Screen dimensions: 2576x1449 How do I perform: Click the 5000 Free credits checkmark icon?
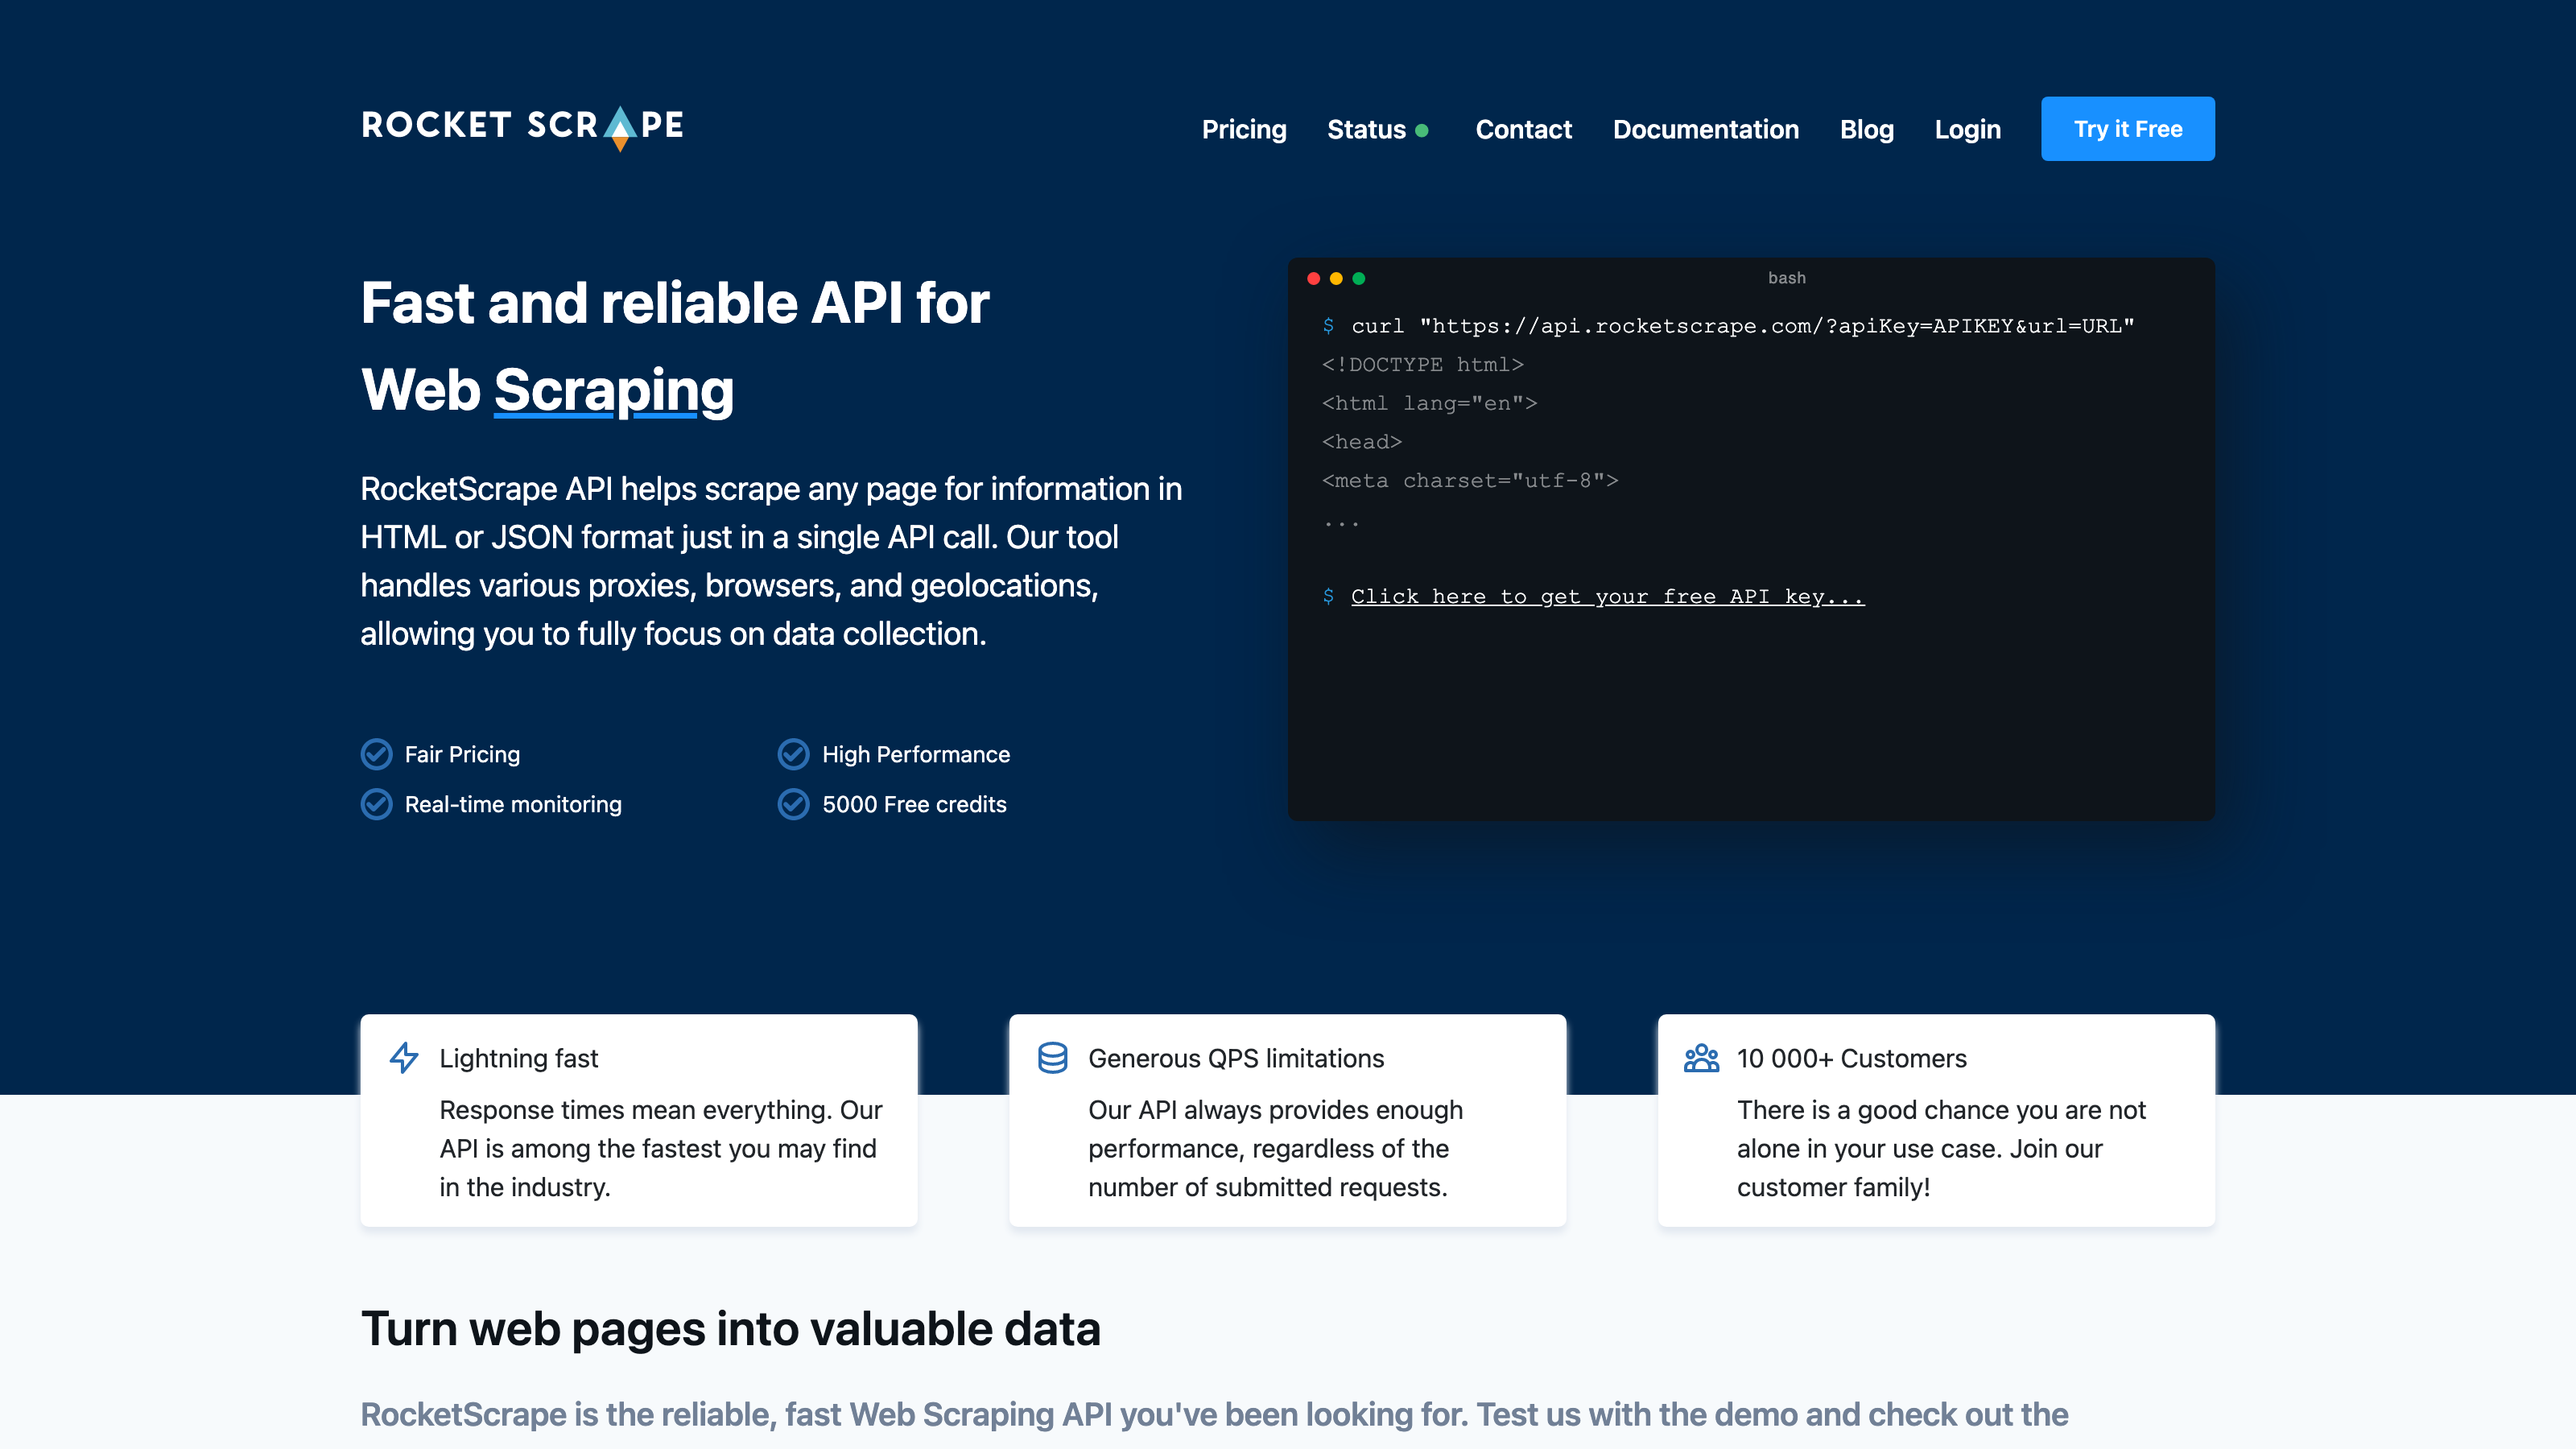pos(793,804)
